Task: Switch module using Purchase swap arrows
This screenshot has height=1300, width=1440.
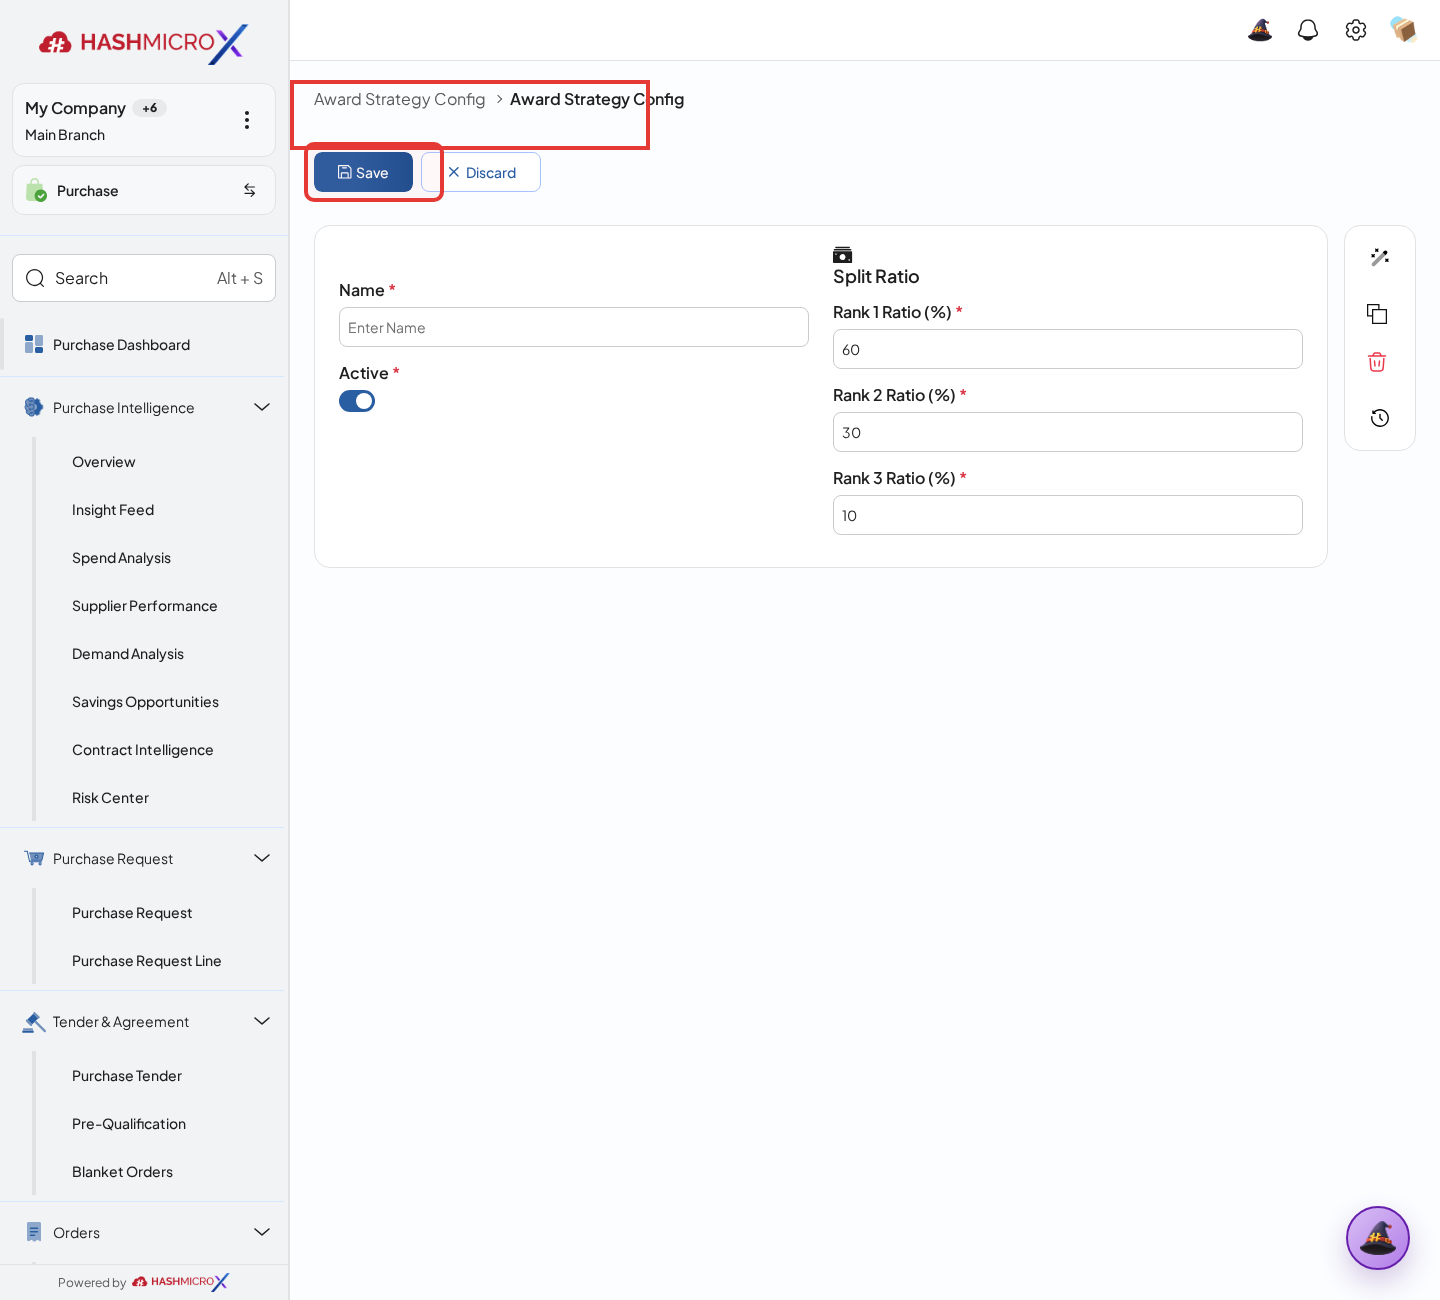Action: pyautogui.click(x=250, y=190)
